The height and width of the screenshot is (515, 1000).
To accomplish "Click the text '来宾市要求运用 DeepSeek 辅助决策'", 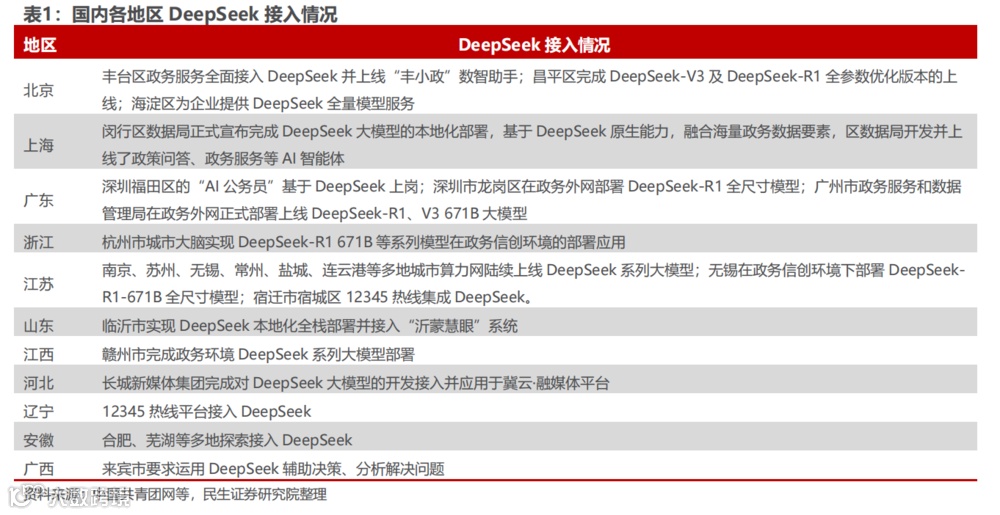I will tap(222, 469).
